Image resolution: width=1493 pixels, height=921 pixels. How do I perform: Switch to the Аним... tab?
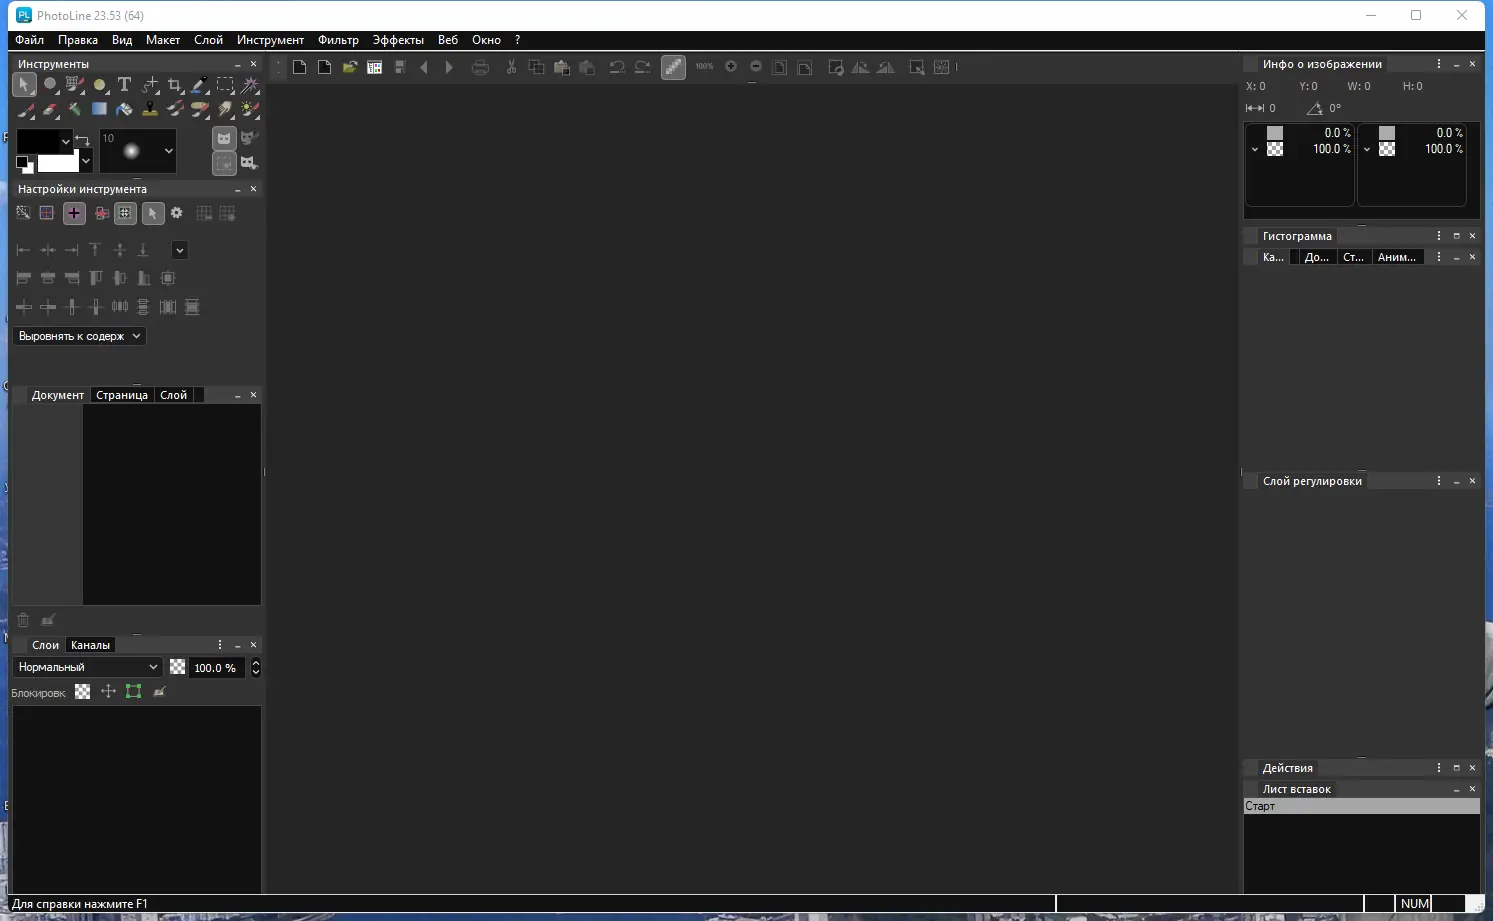click(1397, 257)
